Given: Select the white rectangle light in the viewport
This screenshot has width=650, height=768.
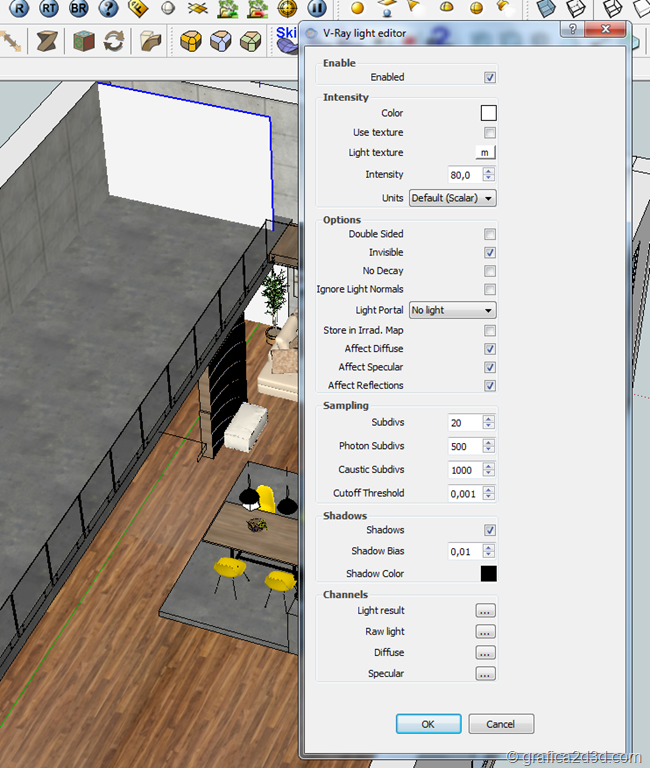Looking at the screenshot, I should point(186,154).
